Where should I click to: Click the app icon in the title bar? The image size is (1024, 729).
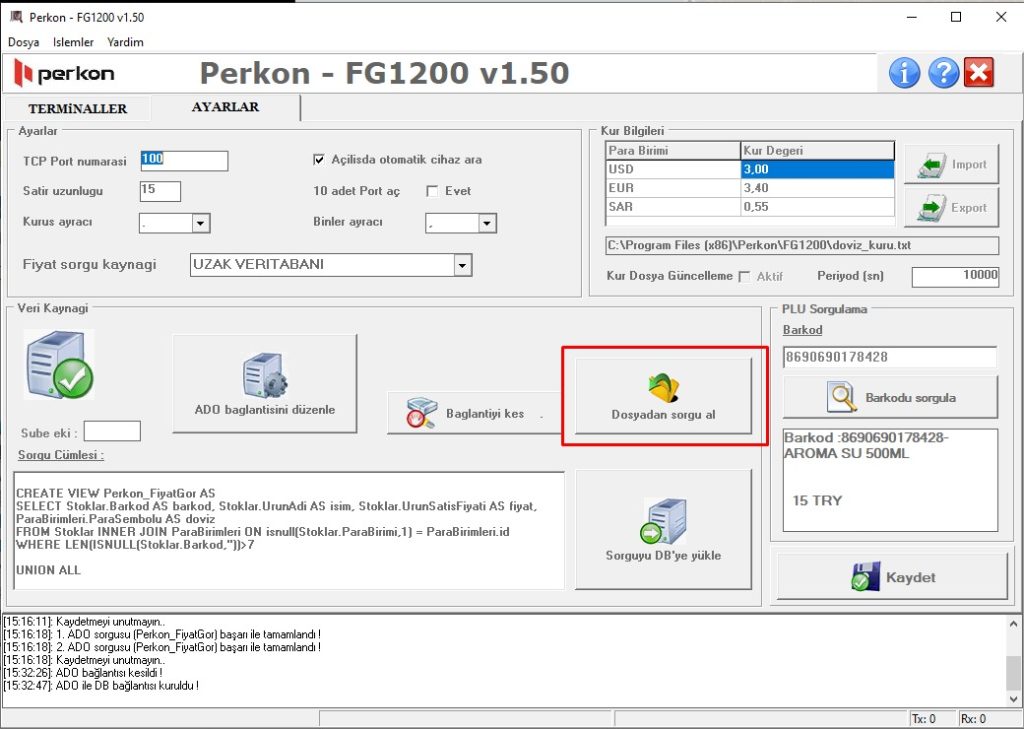tap(16, 17)
